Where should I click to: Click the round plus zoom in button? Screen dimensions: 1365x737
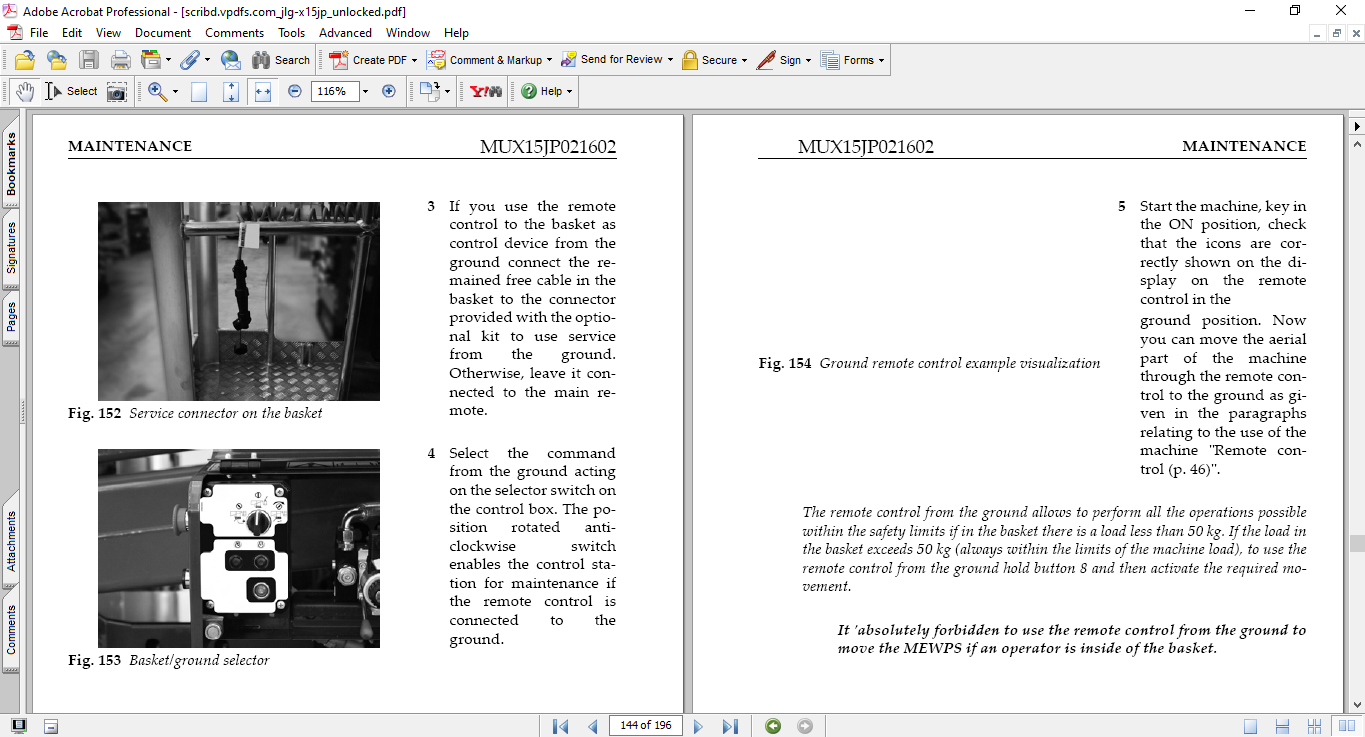(389, 91)
